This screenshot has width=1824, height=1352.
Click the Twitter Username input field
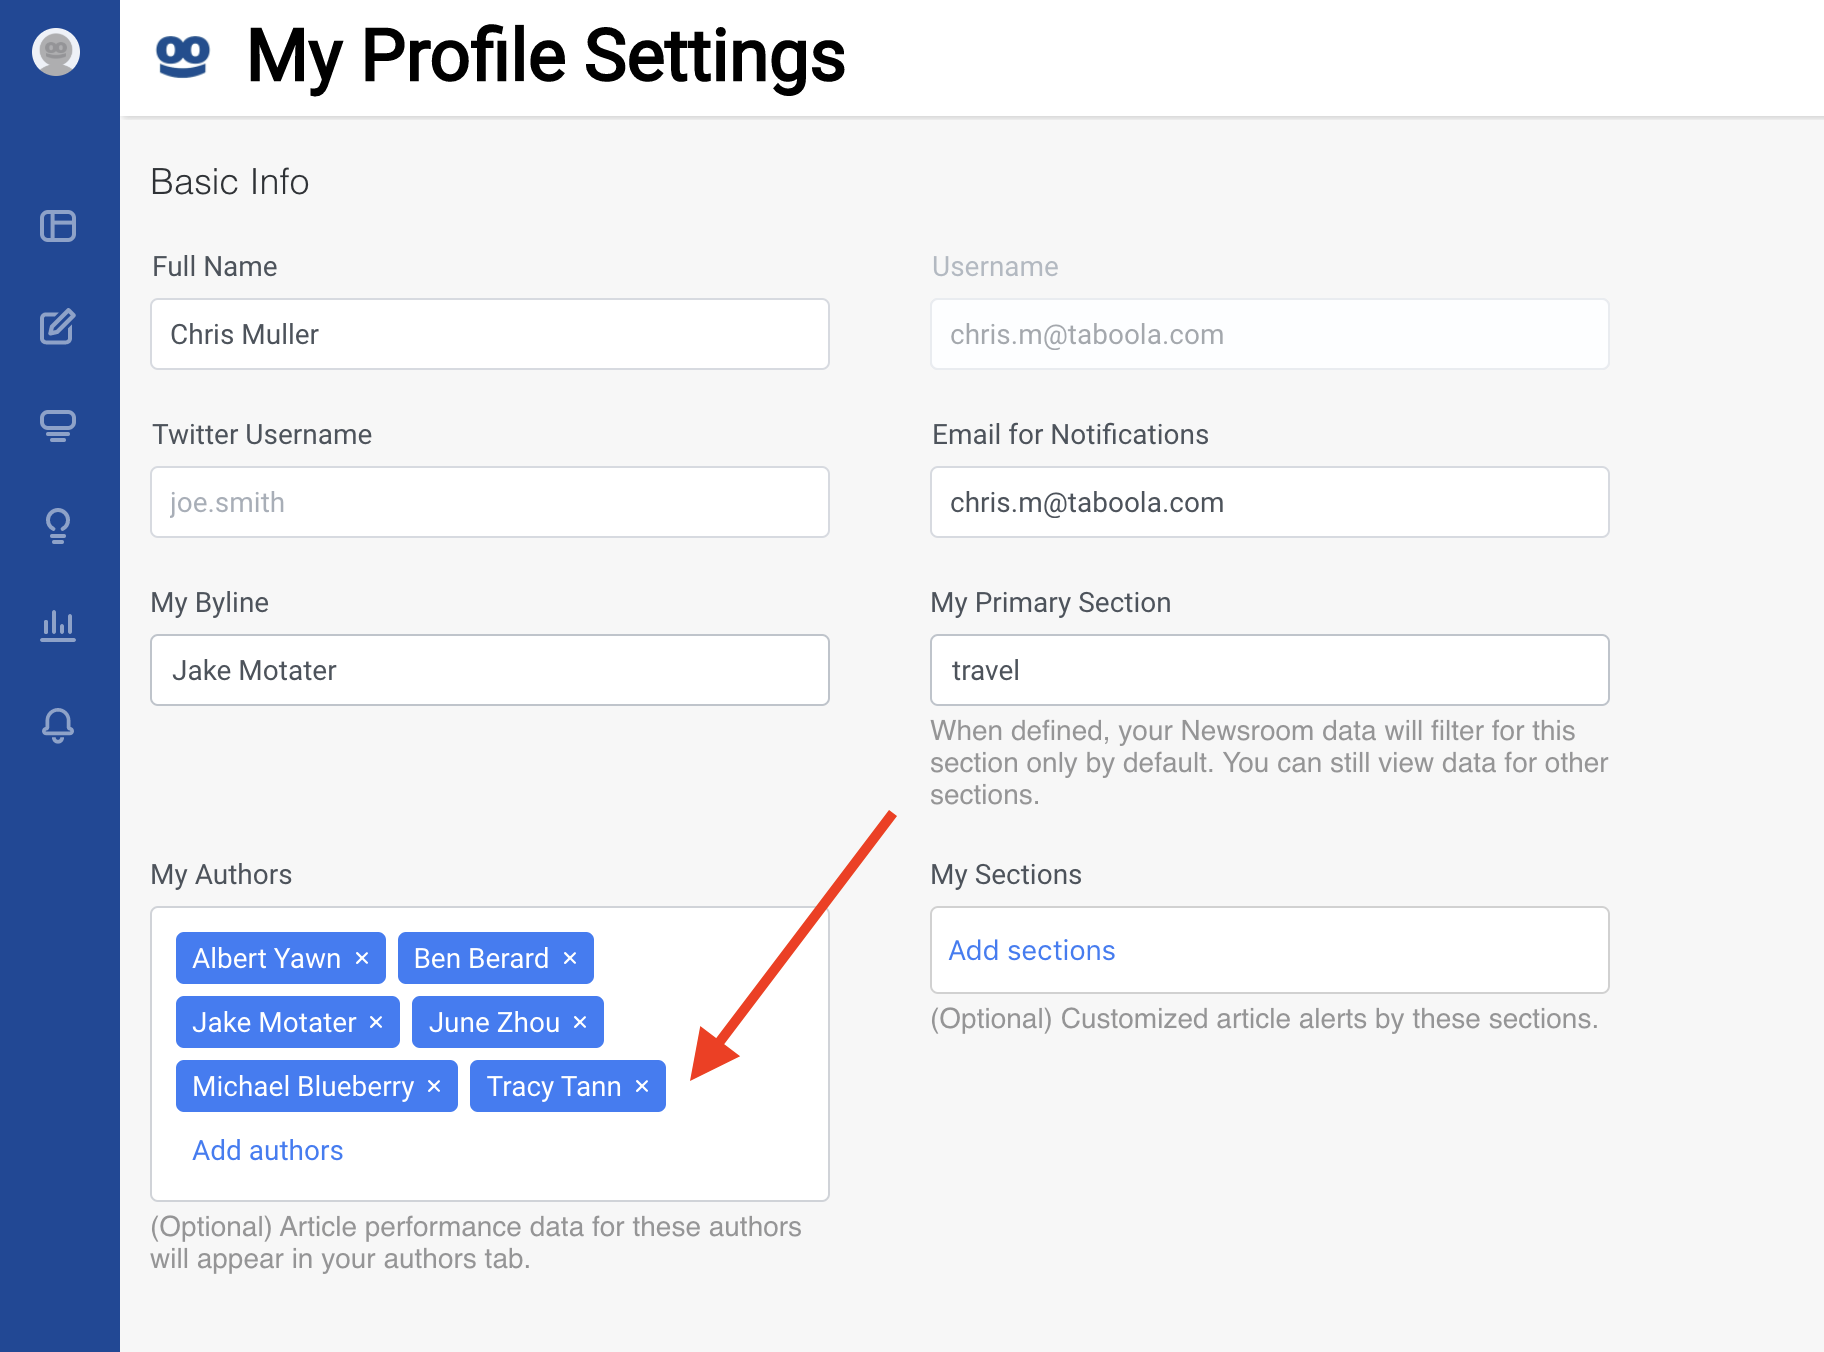489,502
